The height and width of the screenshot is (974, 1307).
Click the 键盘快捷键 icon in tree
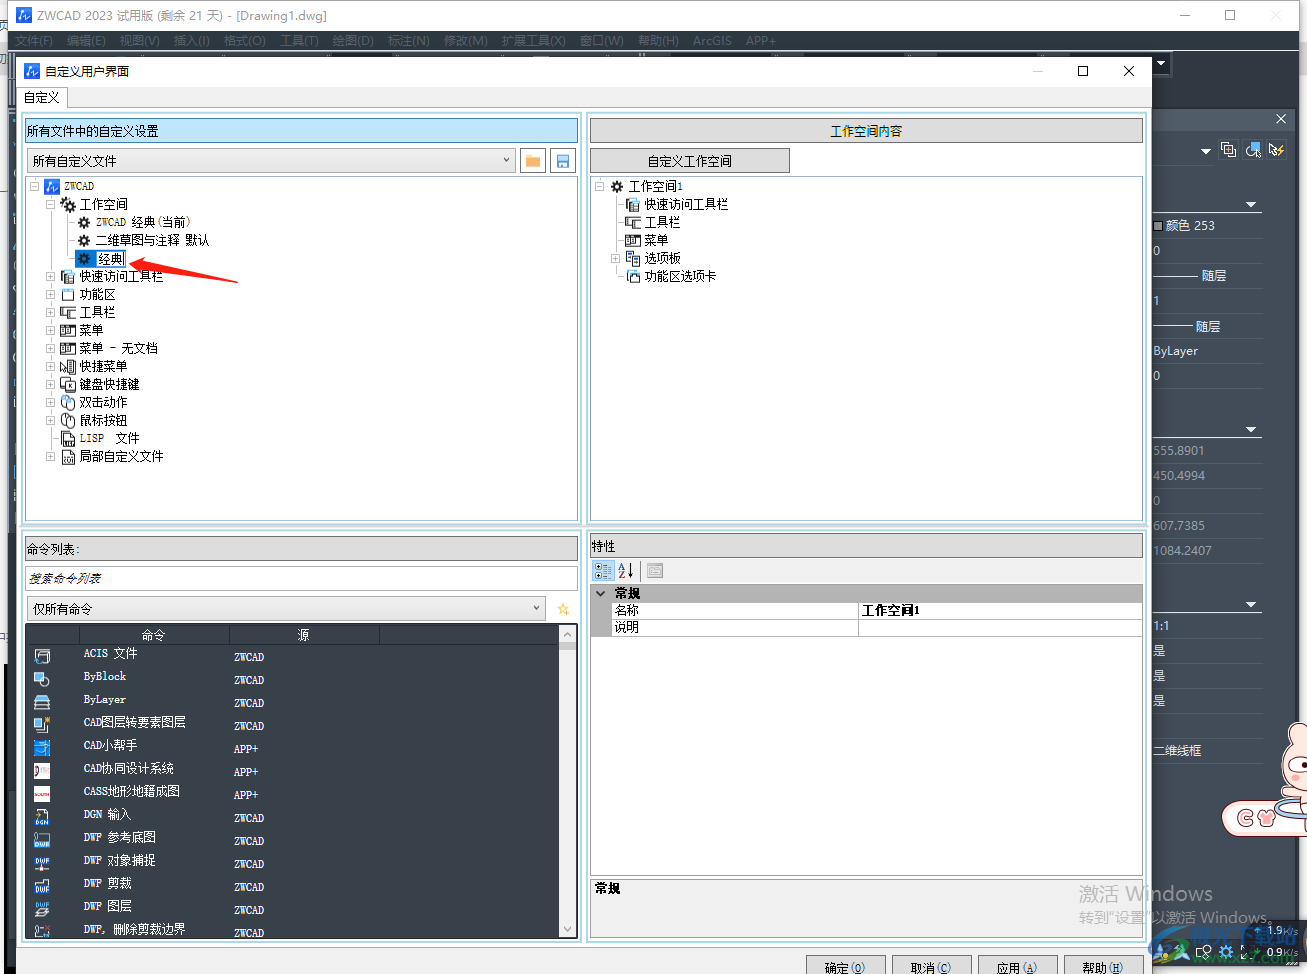[x=68, y=384]
